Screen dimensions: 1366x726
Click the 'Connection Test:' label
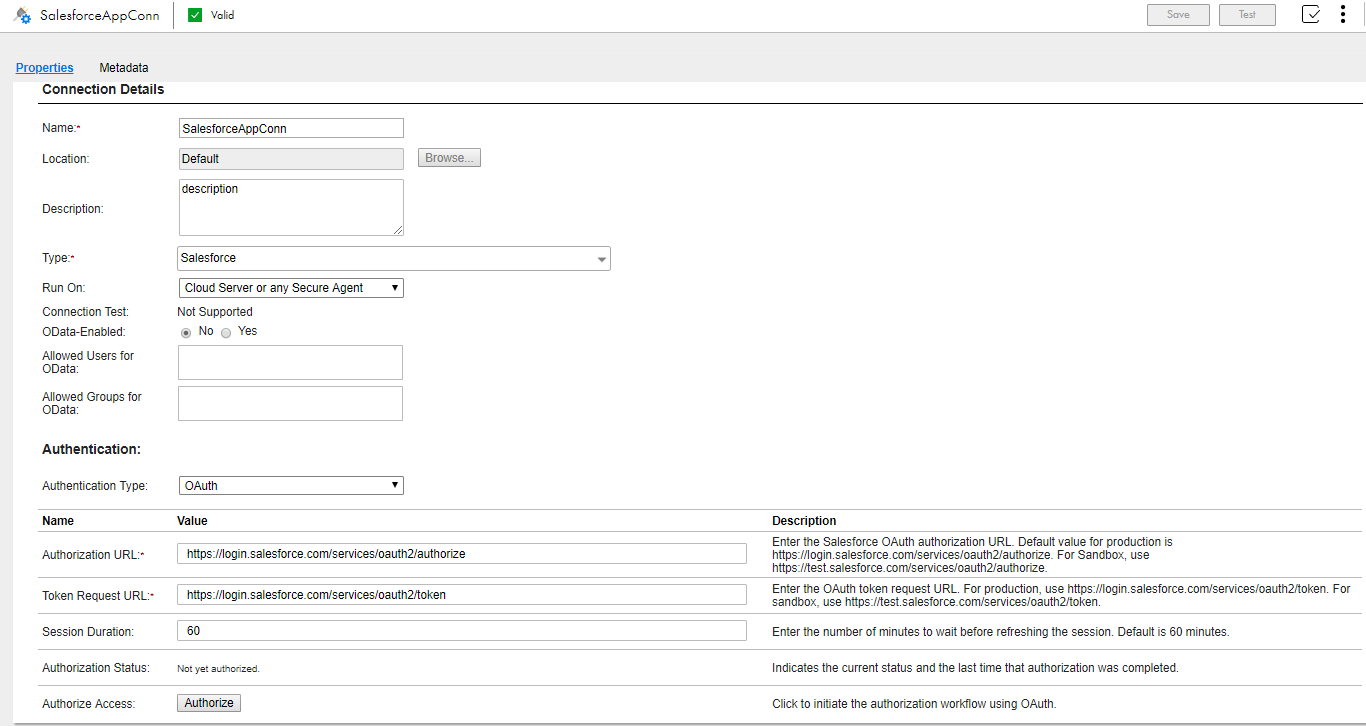tap(85, 312)
